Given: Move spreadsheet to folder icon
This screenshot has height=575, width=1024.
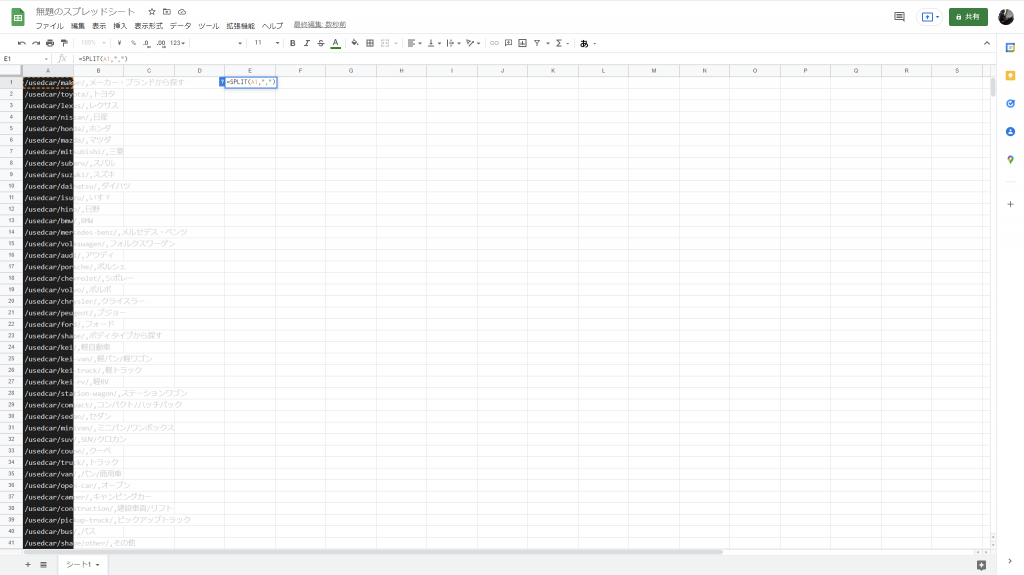Looking at the screenshot, I should coord(167,12).
